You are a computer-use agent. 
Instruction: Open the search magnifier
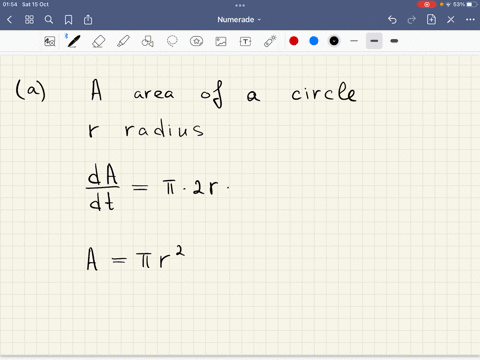pyautogui.click(x=49, y=20)
